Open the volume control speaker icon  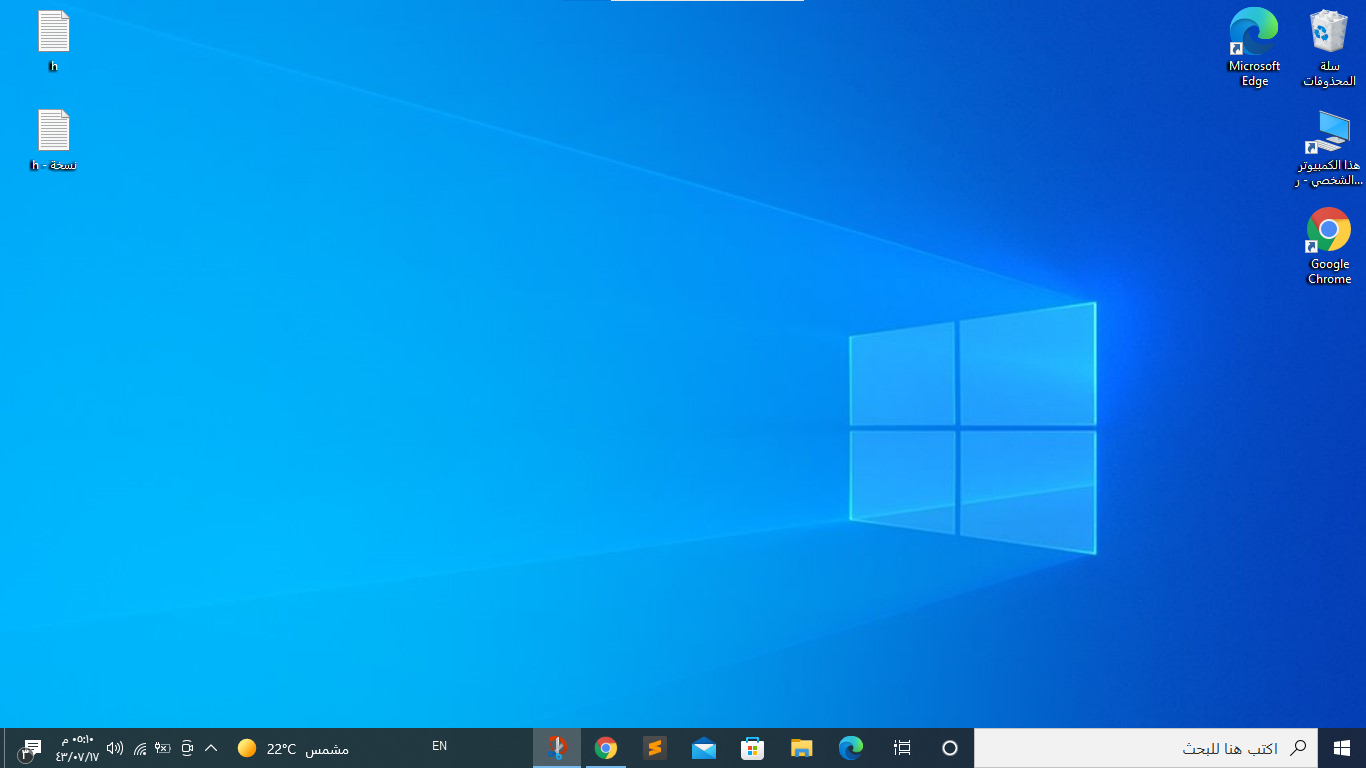115,748
